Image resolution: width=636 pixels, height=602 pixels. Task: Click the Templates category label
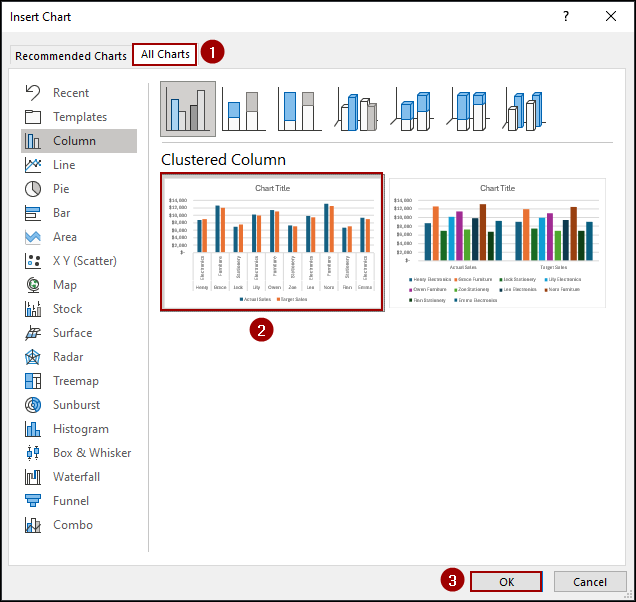[x=80, y=117]
